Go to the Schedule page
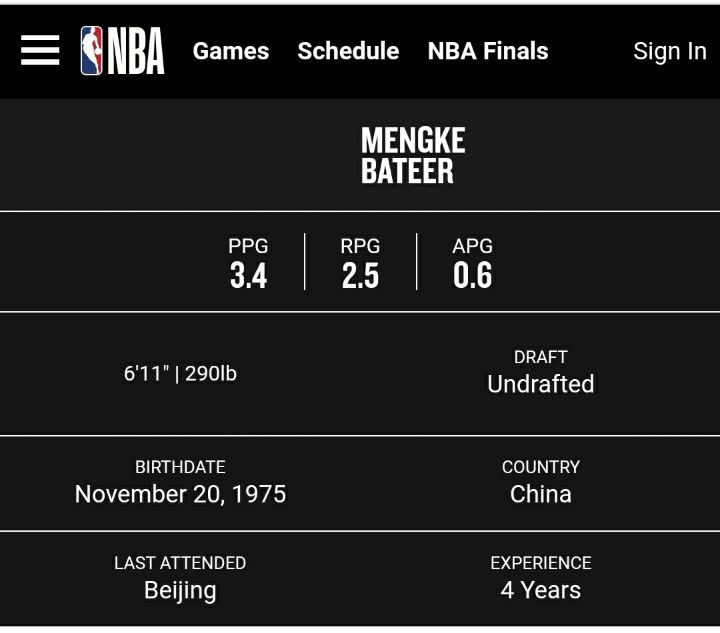The image size is (720, 633). pyautogui.click(x=348, y=51)
